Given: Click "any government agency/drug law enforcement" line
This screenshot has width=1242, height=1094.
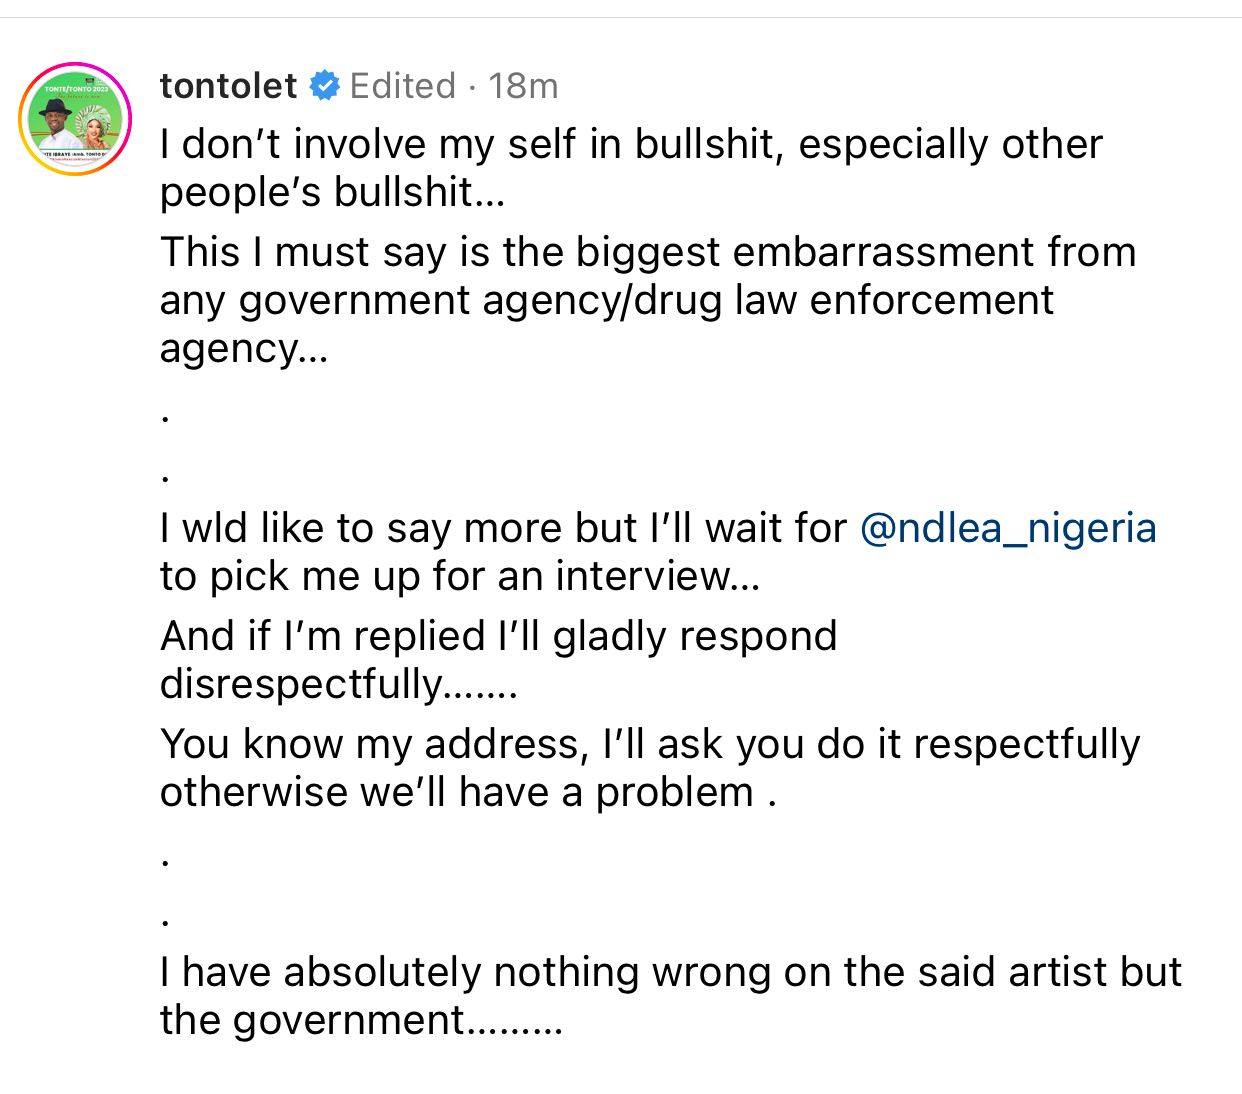Looking at the screenshot, I should point(606,300).
